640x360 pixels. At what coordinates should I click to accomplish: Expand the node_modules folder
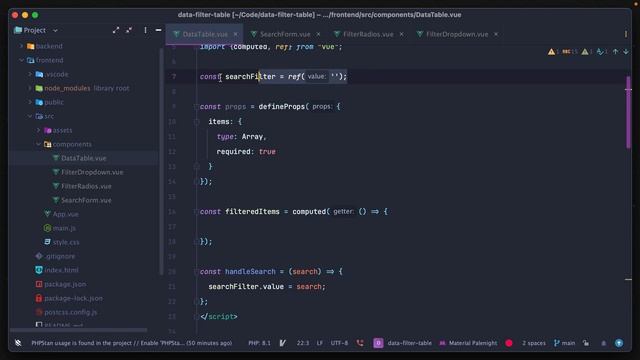pyautogui.click(x=30, y=88)
